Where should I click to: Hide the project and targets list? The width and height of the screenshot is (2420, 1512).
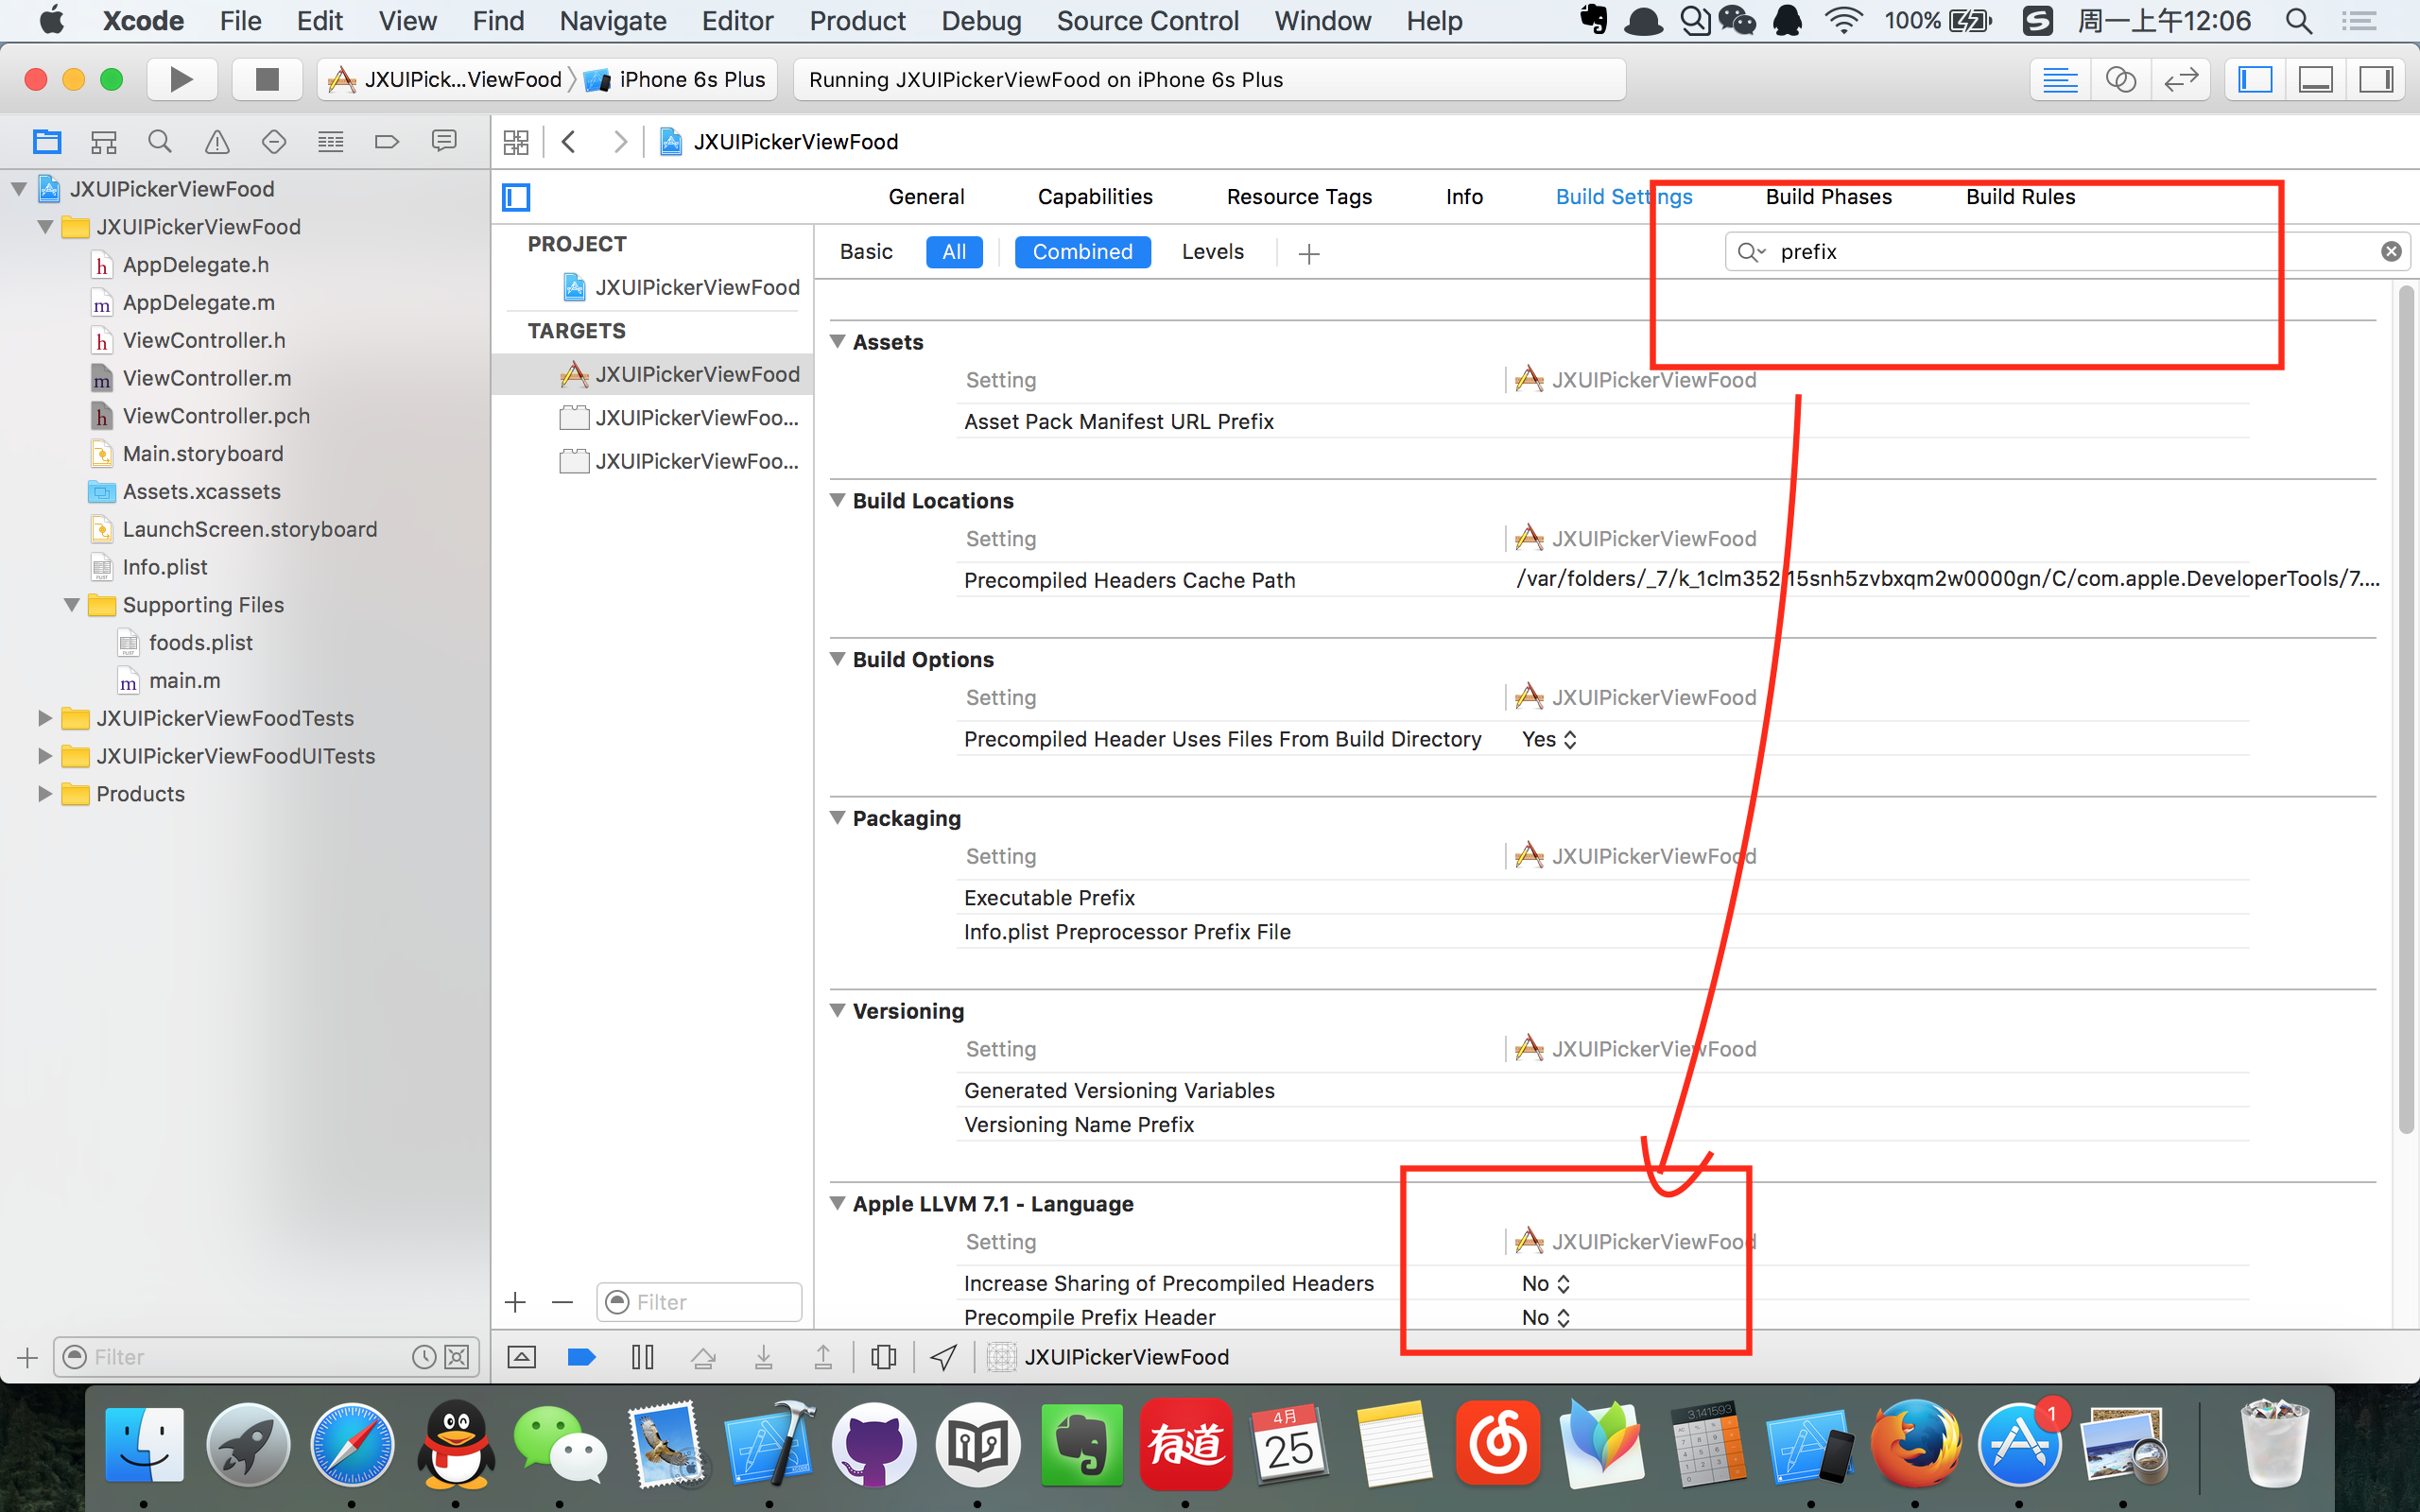[516, 197]
